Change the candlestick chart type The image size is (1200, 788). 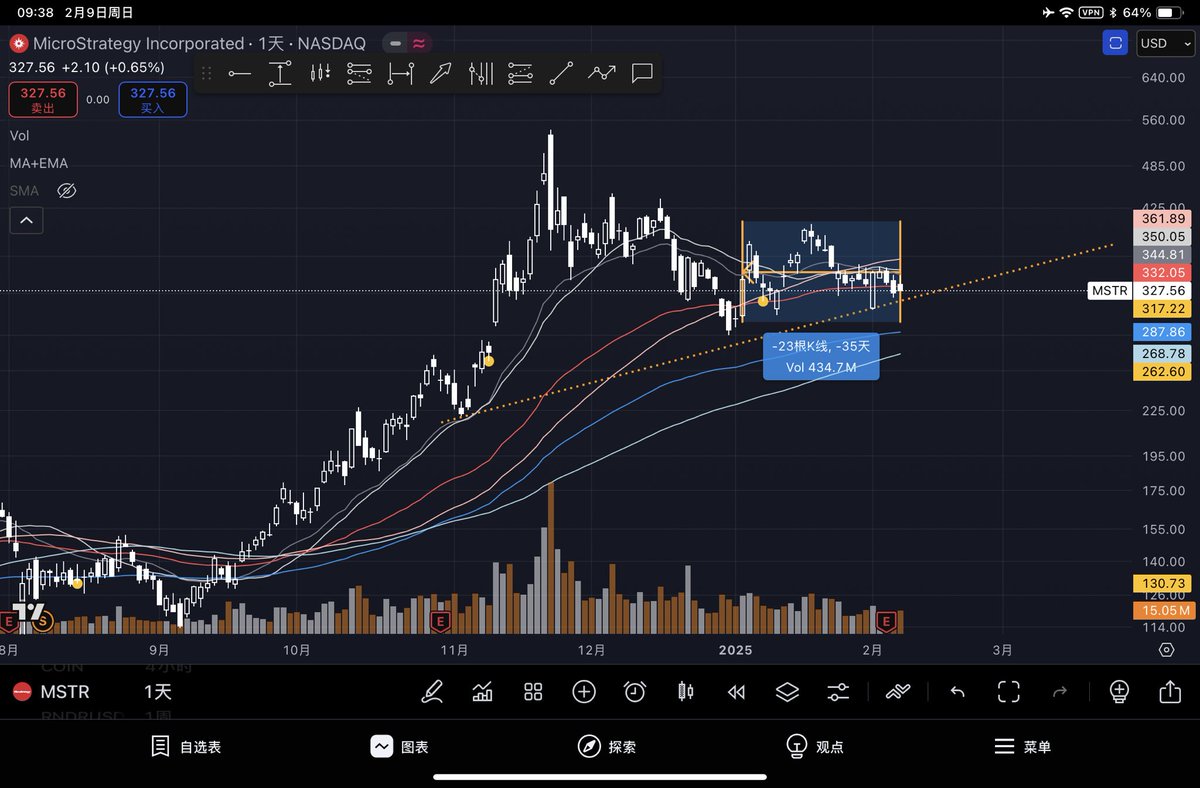[685, 692]
